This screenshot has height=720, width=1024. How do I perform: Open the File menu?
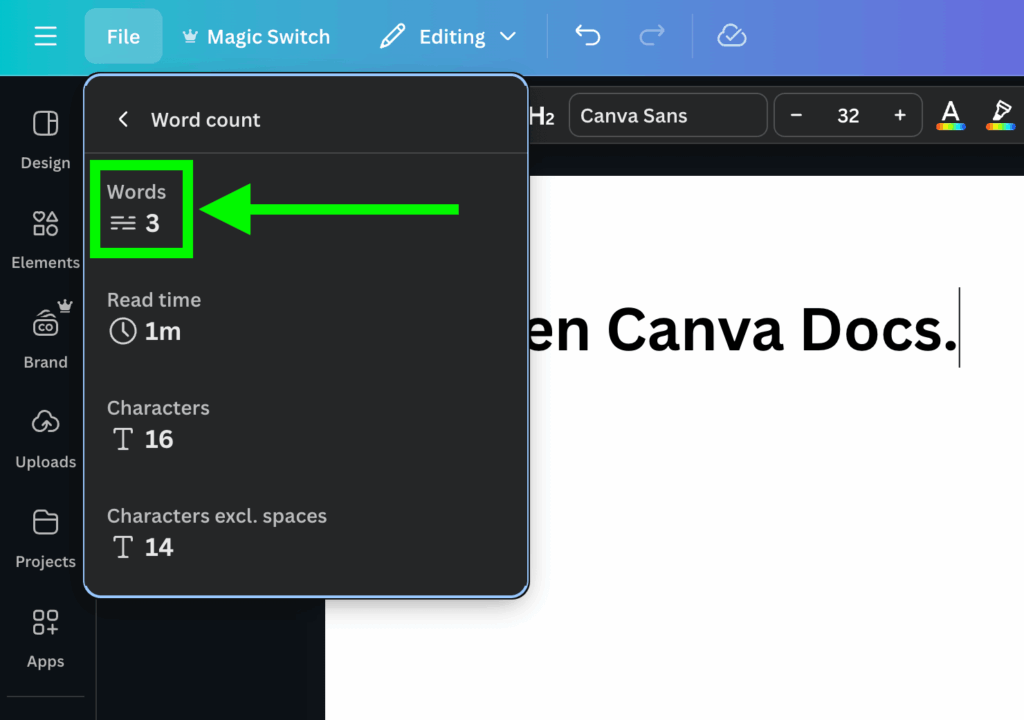(x=123, y=36)
